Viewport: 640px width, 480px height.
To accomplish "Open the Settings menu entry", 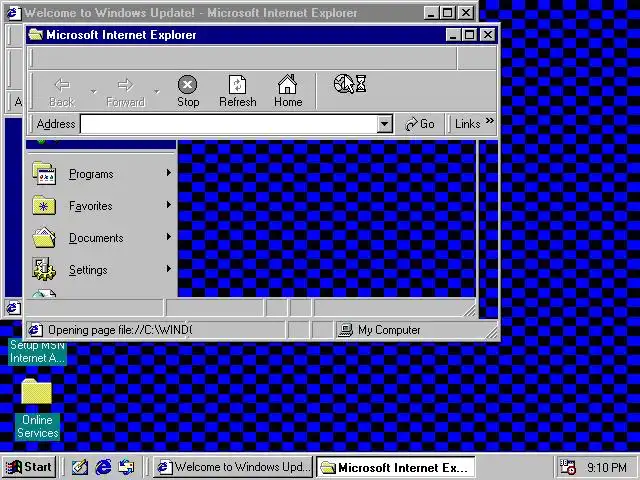I will [x=101, y=270].
